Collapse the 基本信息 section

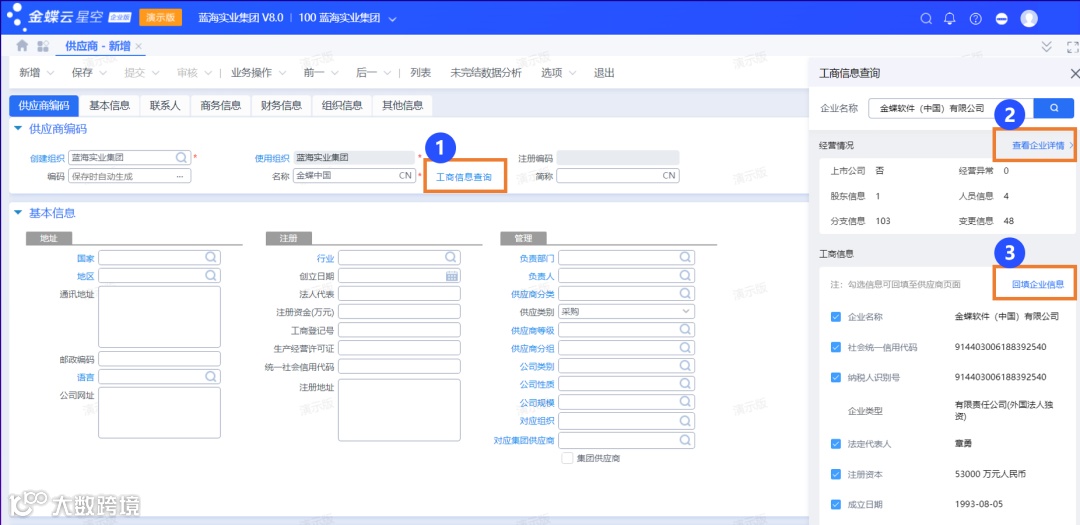[x=18, y=213]
